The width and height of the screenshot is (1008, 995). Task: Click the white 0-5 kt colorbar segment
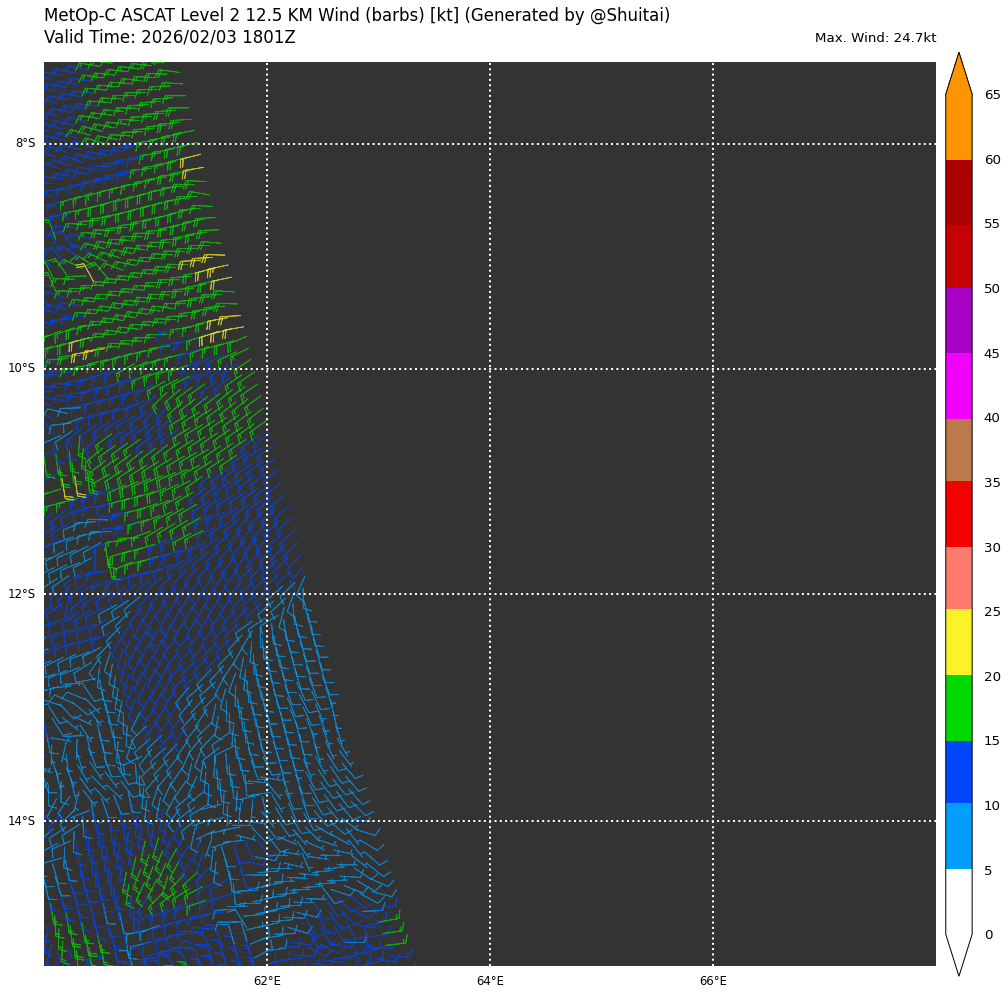(x=958, y=901)
